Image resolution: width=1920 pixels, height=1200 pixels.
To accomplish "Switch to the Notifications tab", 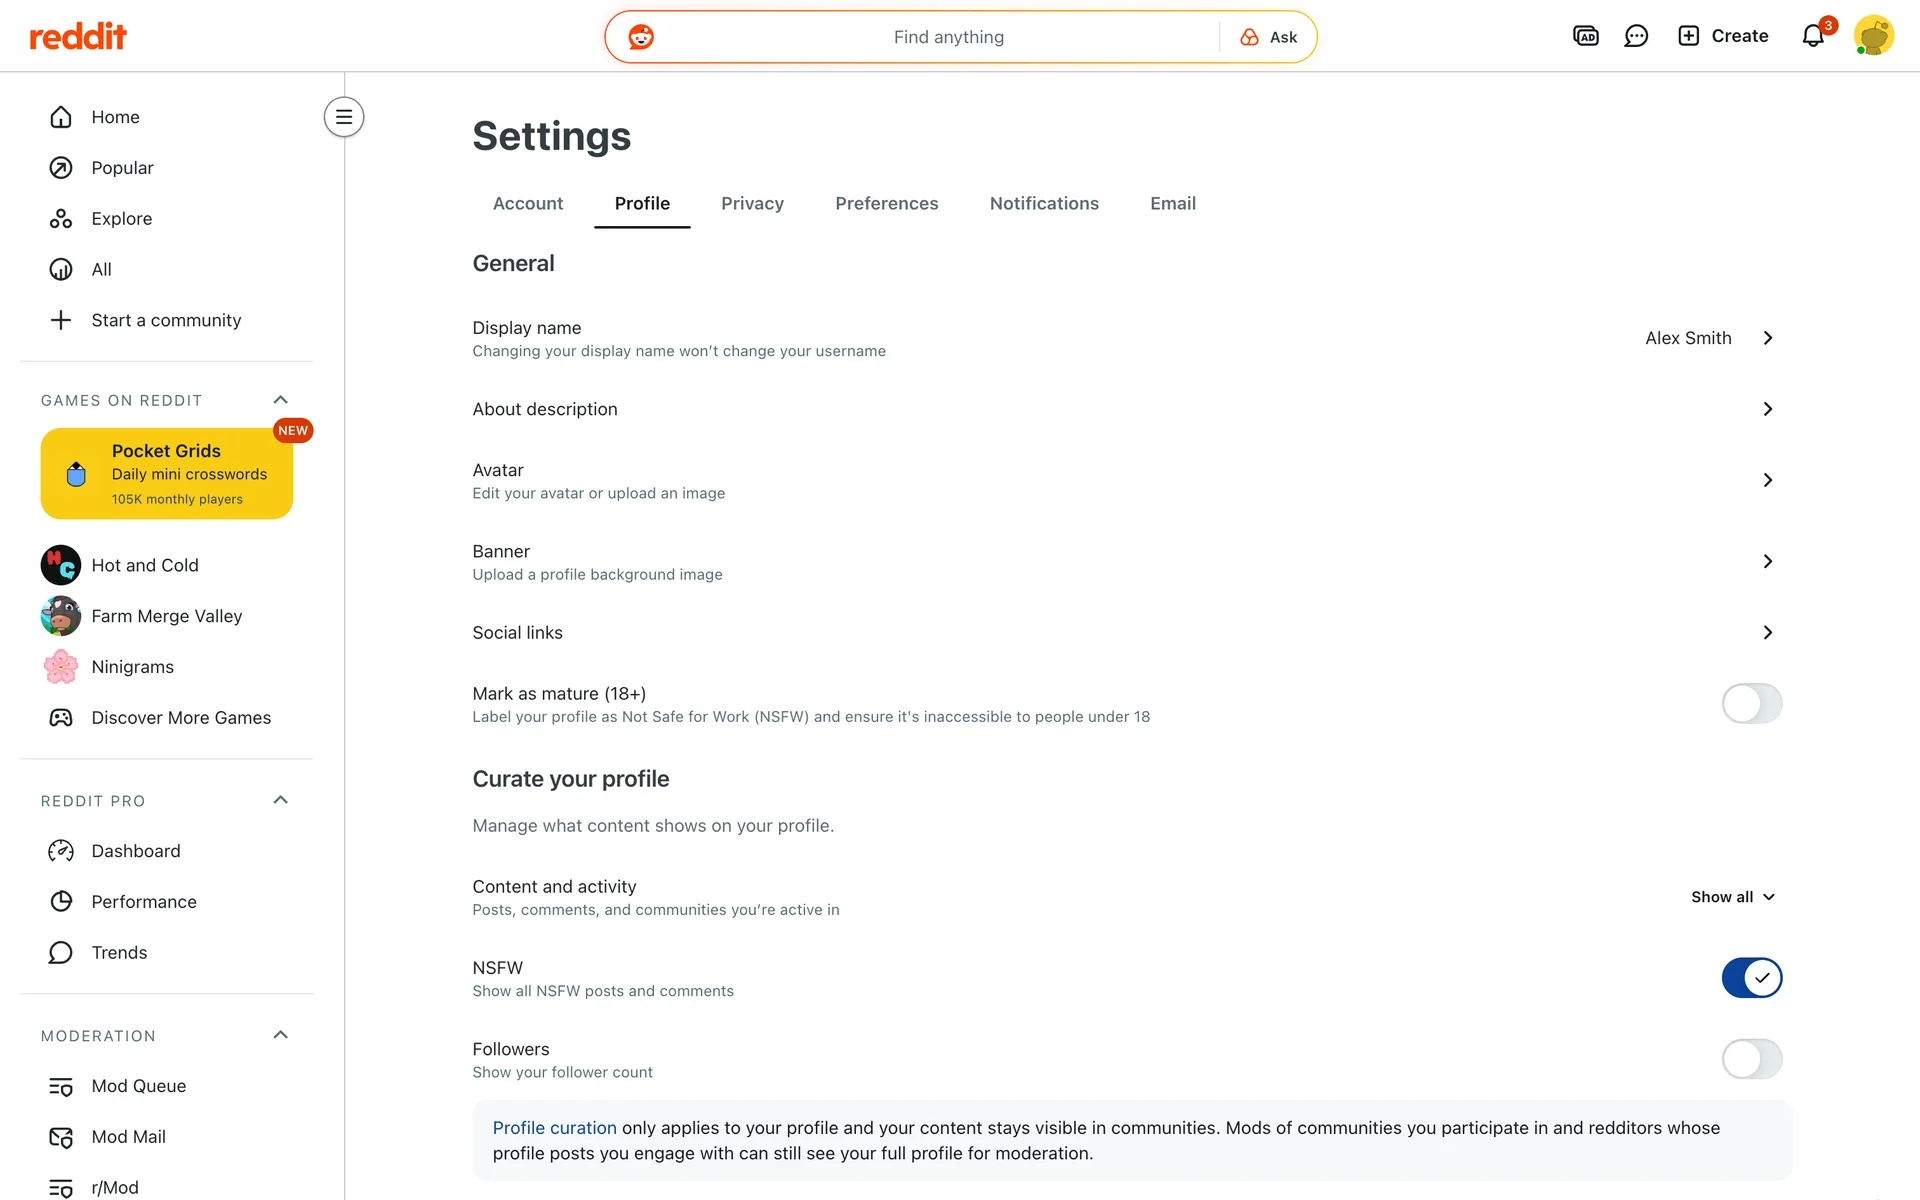I will tap(1043, 204).
